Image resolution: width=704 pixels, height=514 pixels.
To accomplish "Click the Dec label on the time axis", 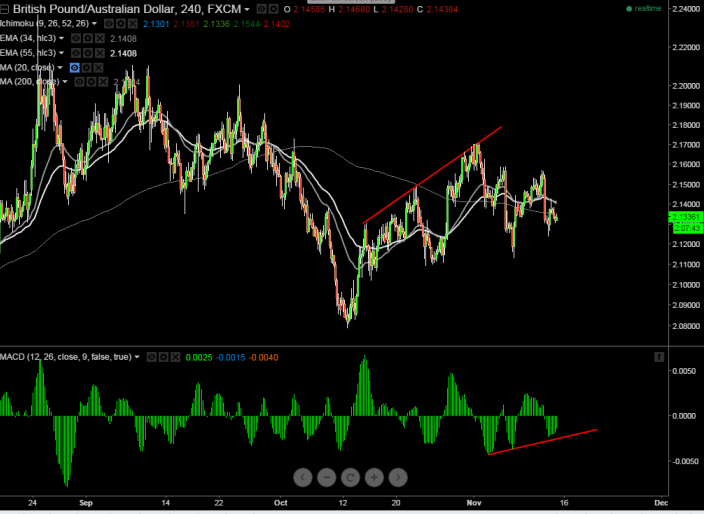I will [661, 503].
